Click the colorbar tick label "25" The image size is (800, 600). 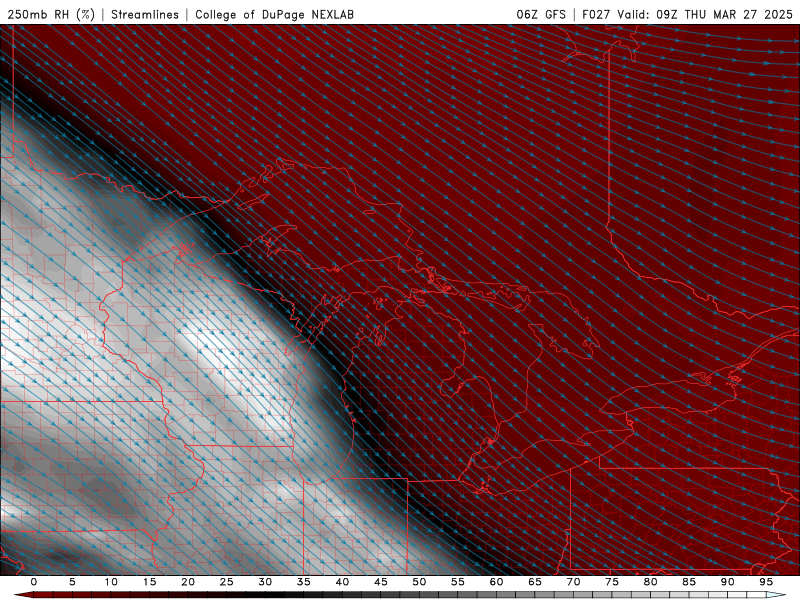[x=227, y=582]
